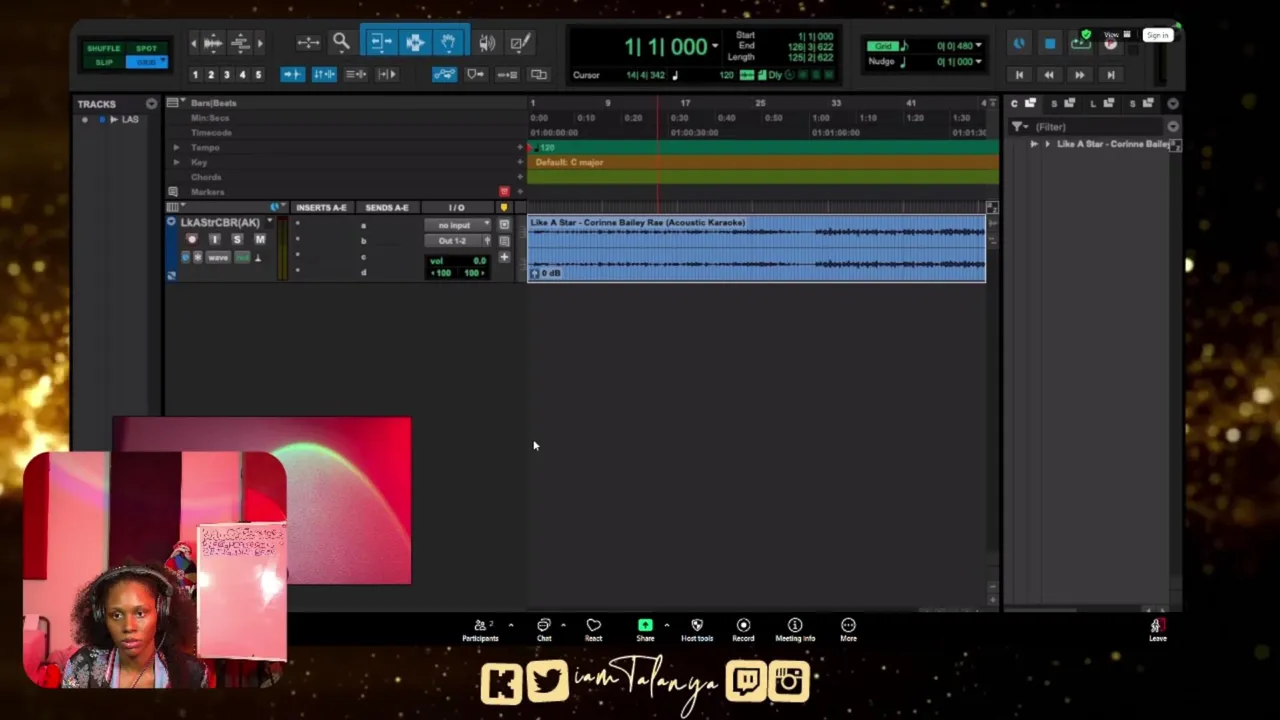
Task: Click the Return to Zero transport button
Action: [1018, 75]
